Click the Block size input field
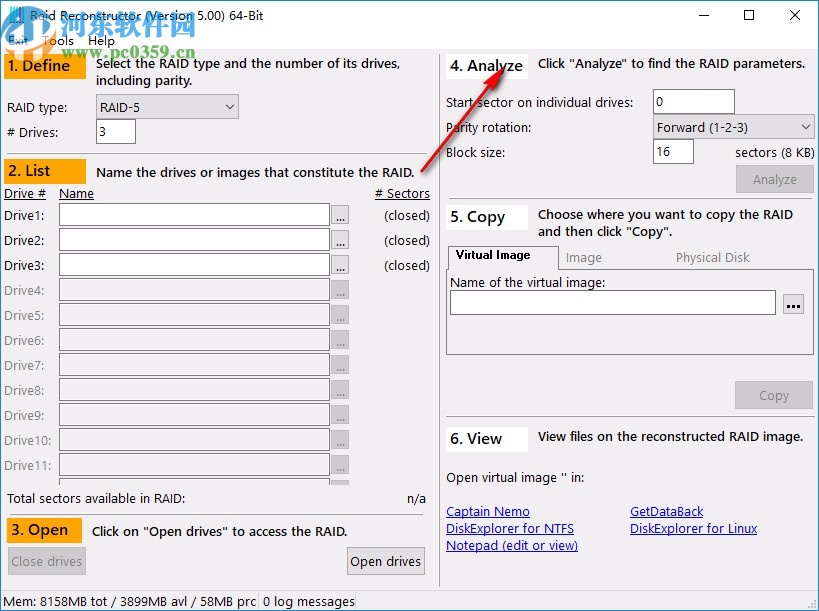This screenshot has width=819, height=611. 673,151
